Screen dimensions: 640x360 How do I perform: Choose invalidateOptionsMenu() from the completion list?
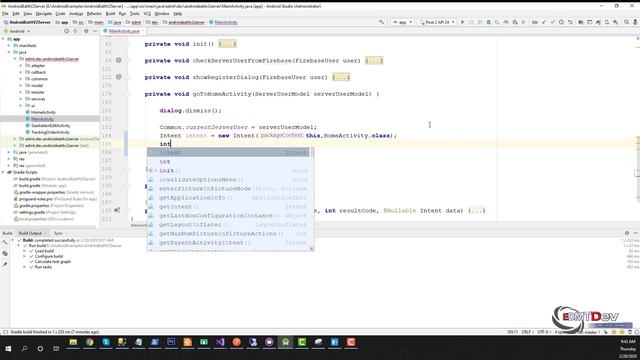click(x=228, y=180)
